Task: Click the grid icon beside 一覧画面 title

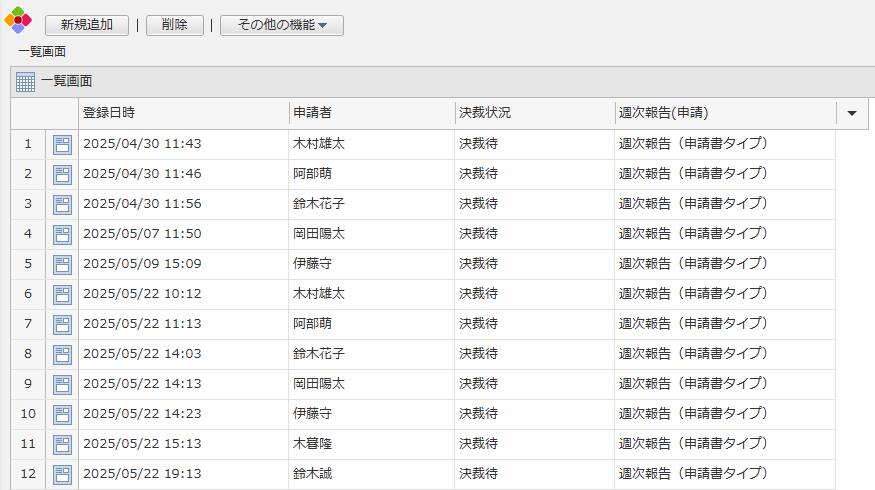Action: point(25,82)
